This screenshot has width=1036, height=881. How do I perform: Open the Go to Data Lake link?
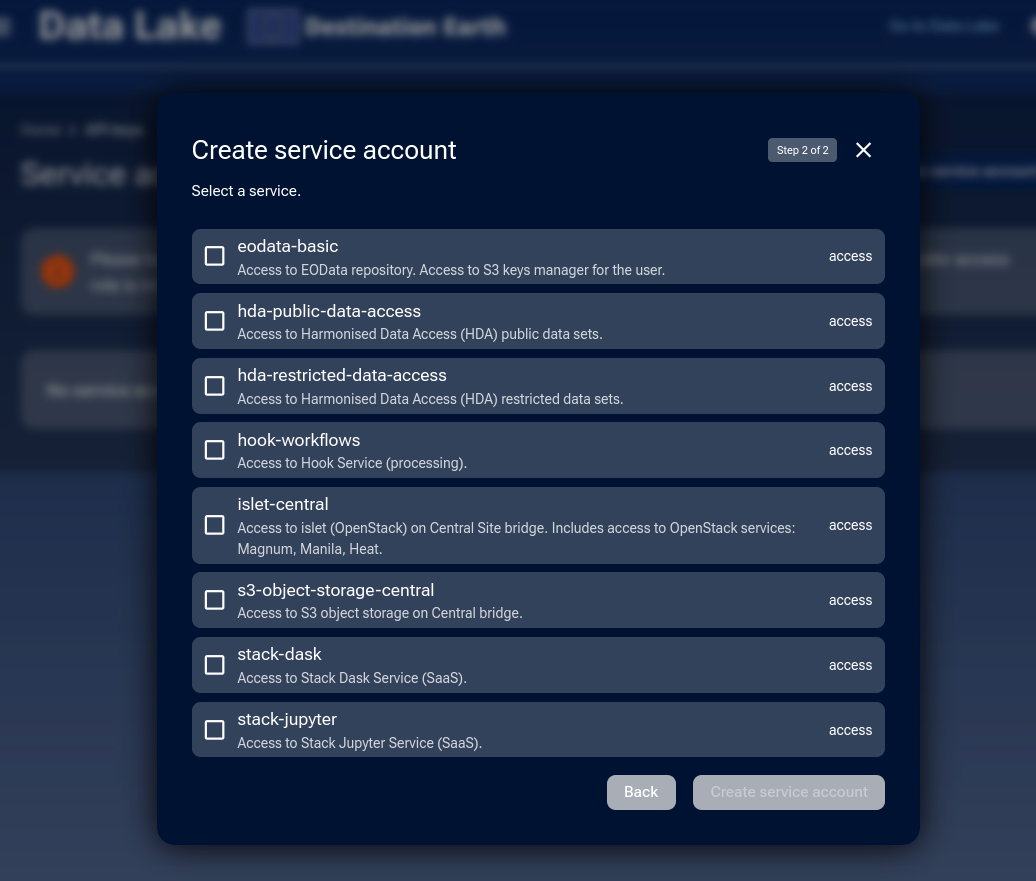[943, 27]
